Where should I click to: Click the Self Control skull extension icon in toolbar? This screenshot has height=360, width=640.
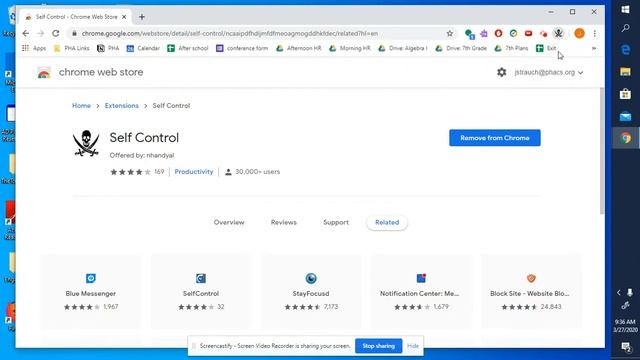[x=558, y=33]
